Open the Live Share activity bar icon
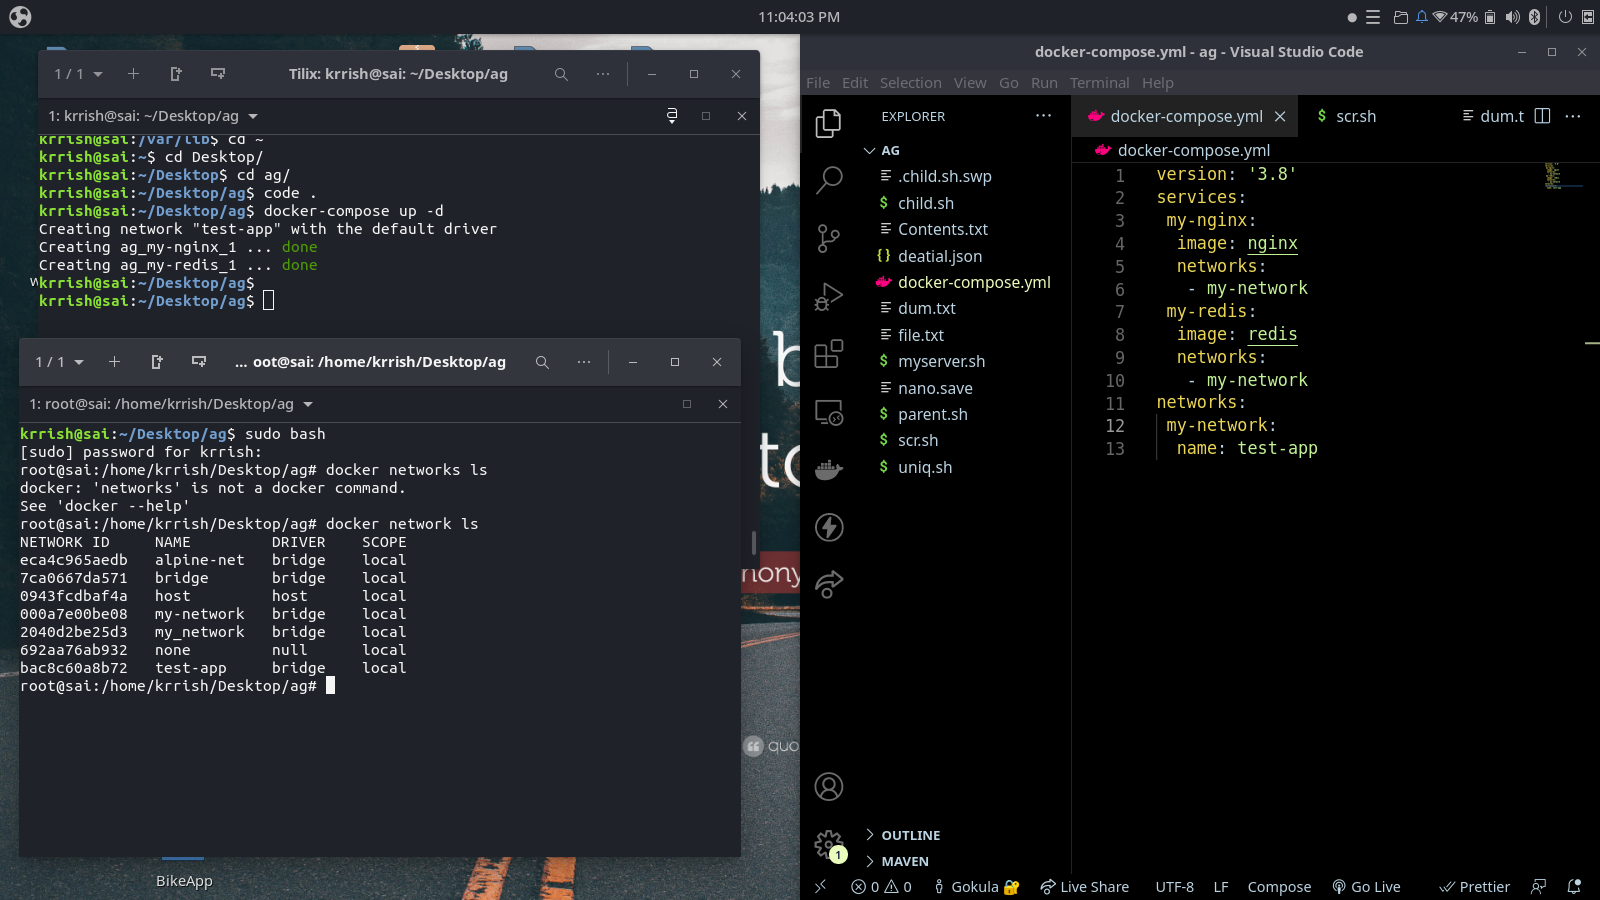This screenshot has height=900, width=1600. 829,584
